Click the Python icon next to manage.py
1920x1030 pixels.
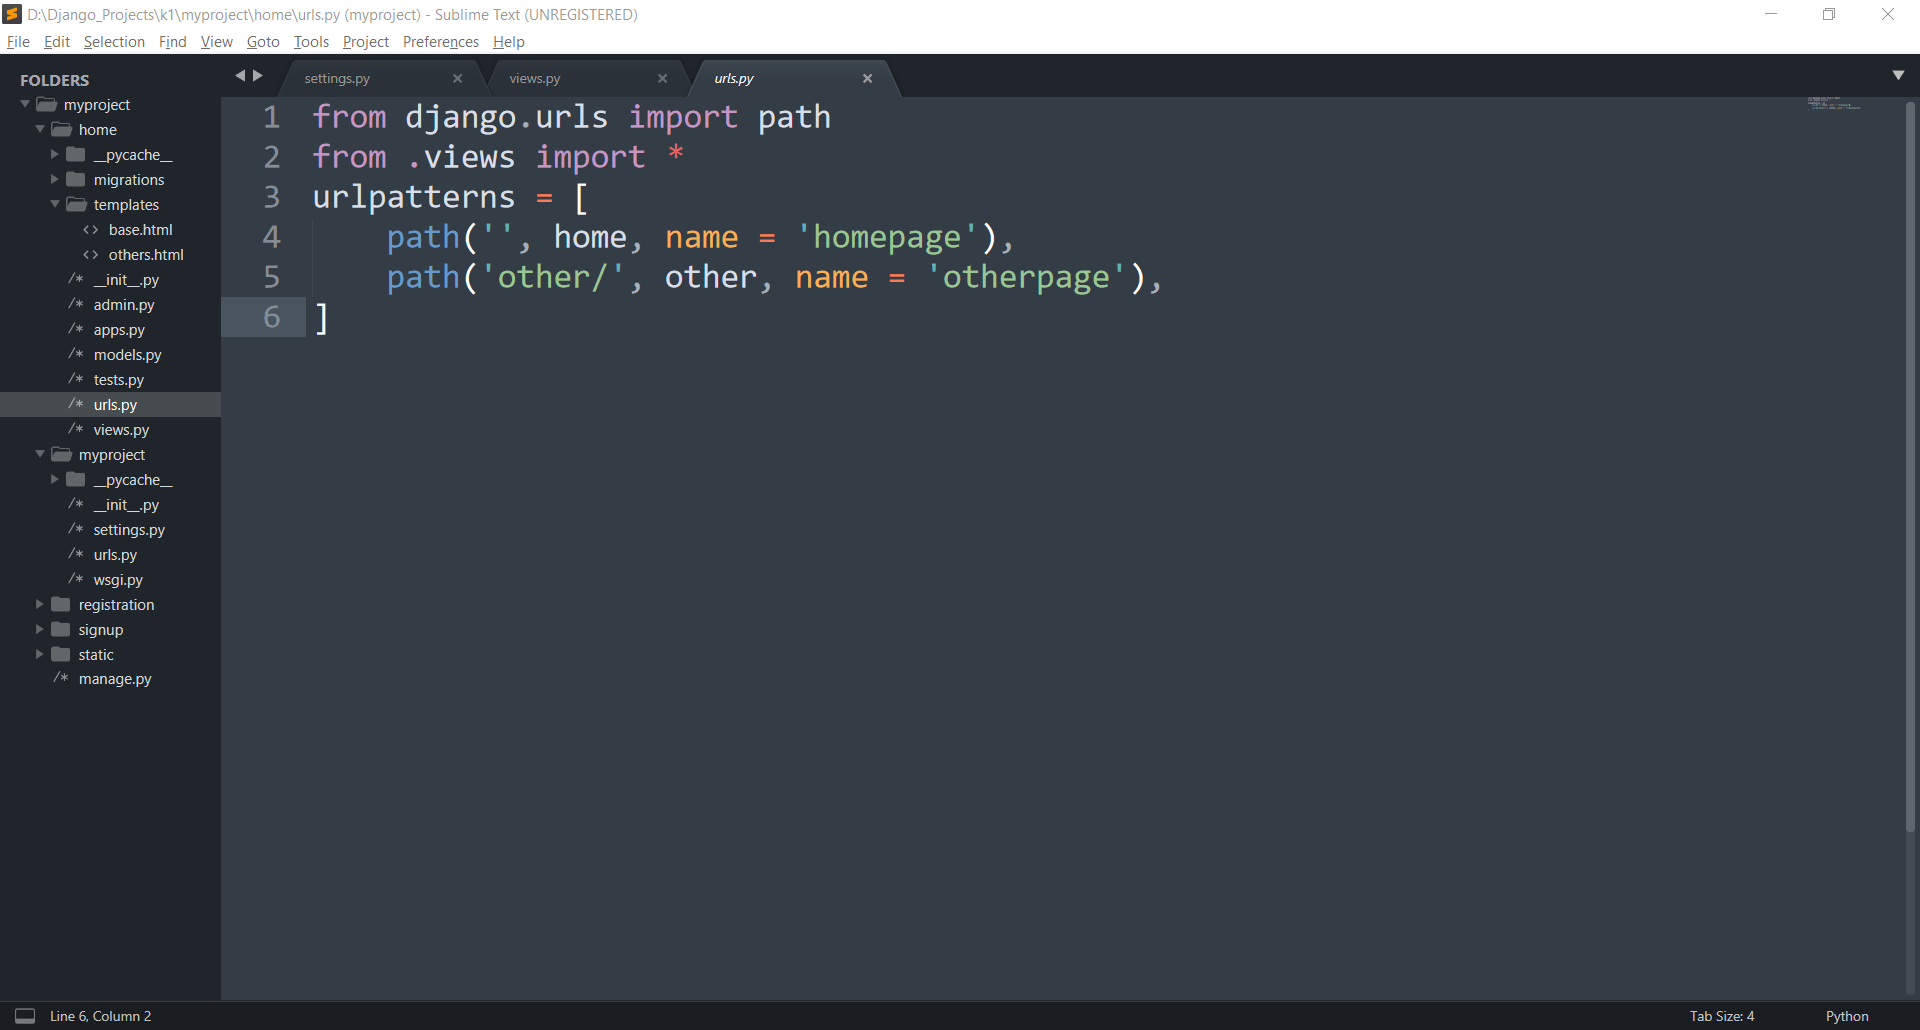click(x=60, y=678)
